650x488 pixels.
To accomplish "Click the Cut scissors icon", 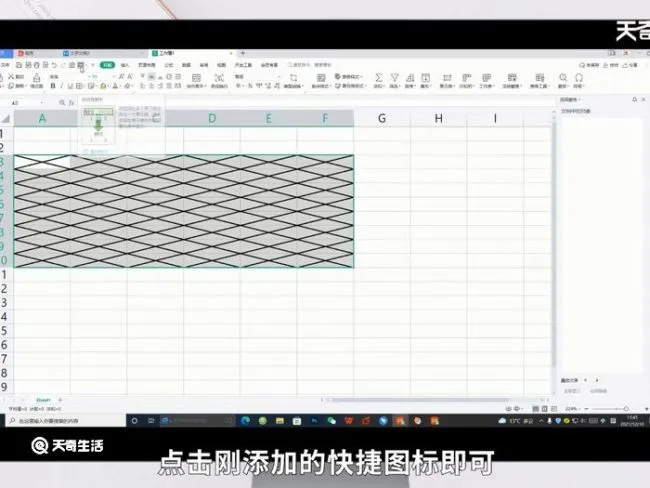I will point(11,77).
